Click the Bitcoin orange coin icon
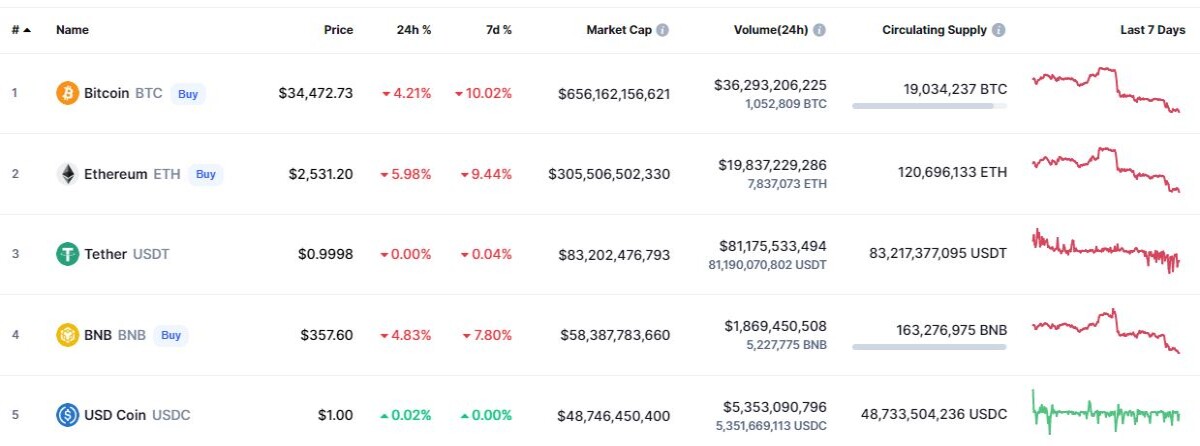Viewport: 1200px width, 446px height. 67,93
